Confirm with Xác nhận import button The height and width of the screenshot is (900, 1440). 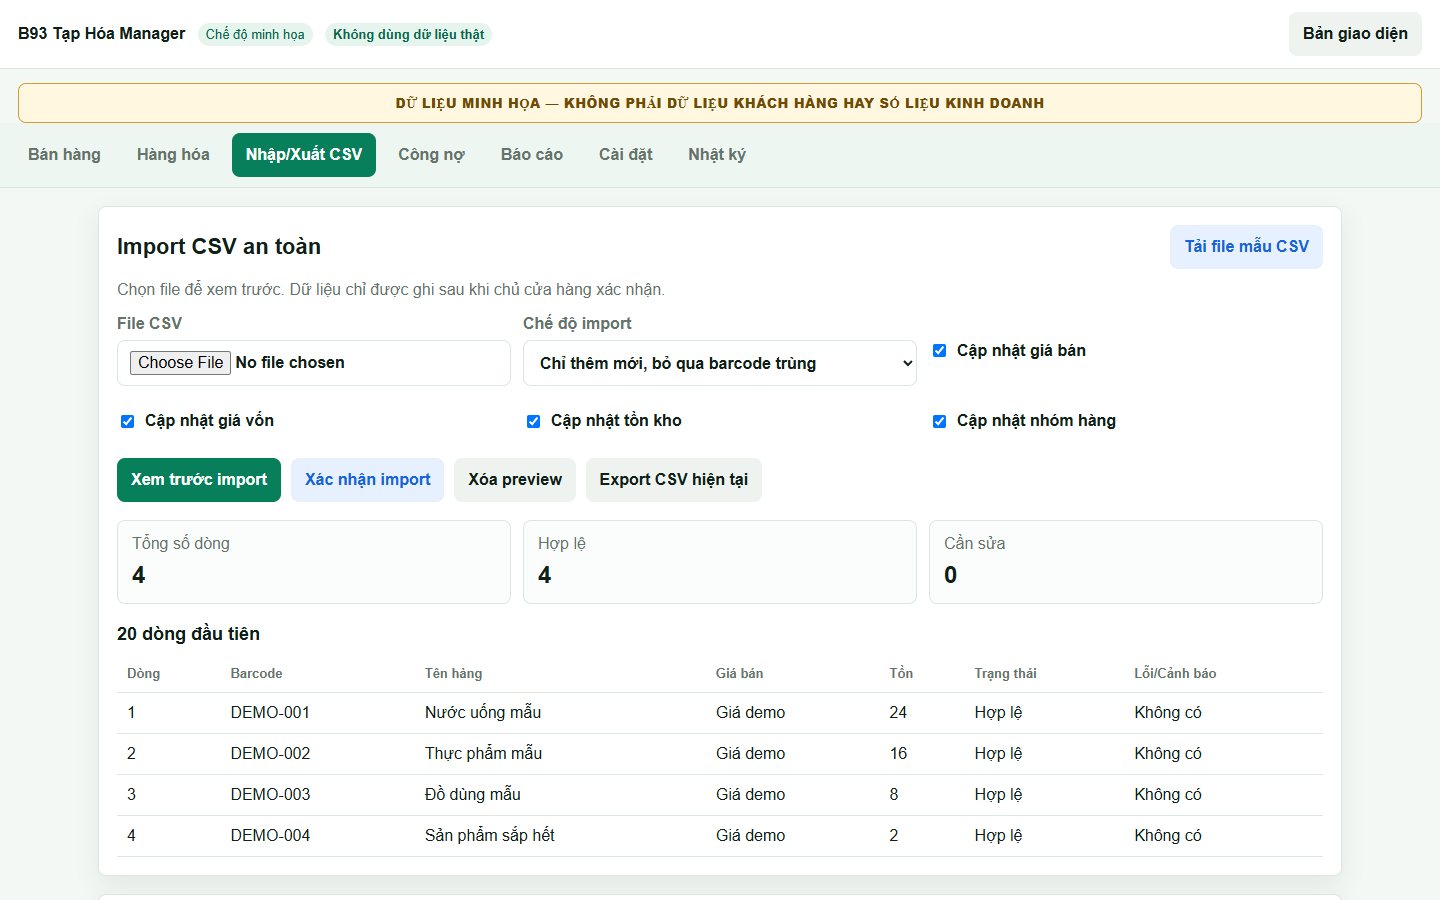(x=367, y=480)
